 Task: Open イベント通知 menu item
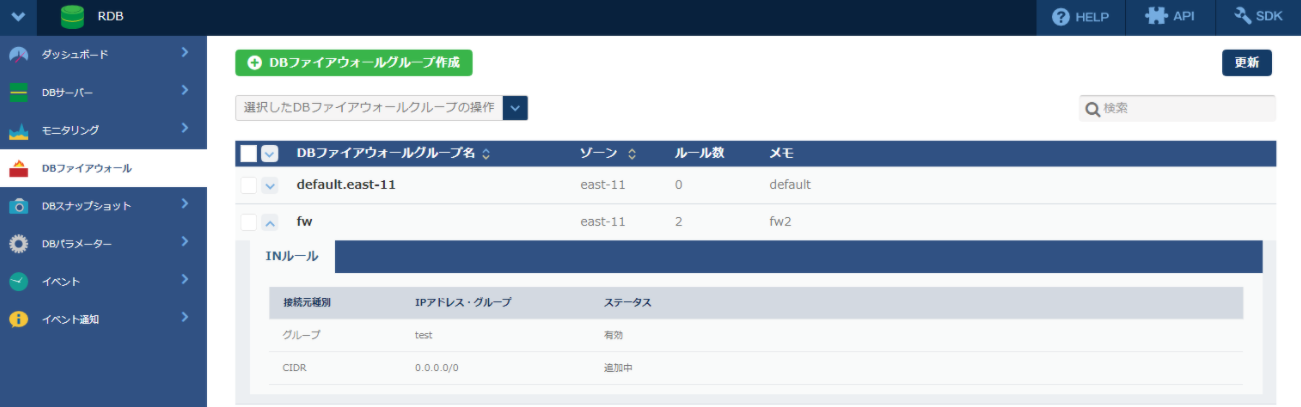pos(103,320)
